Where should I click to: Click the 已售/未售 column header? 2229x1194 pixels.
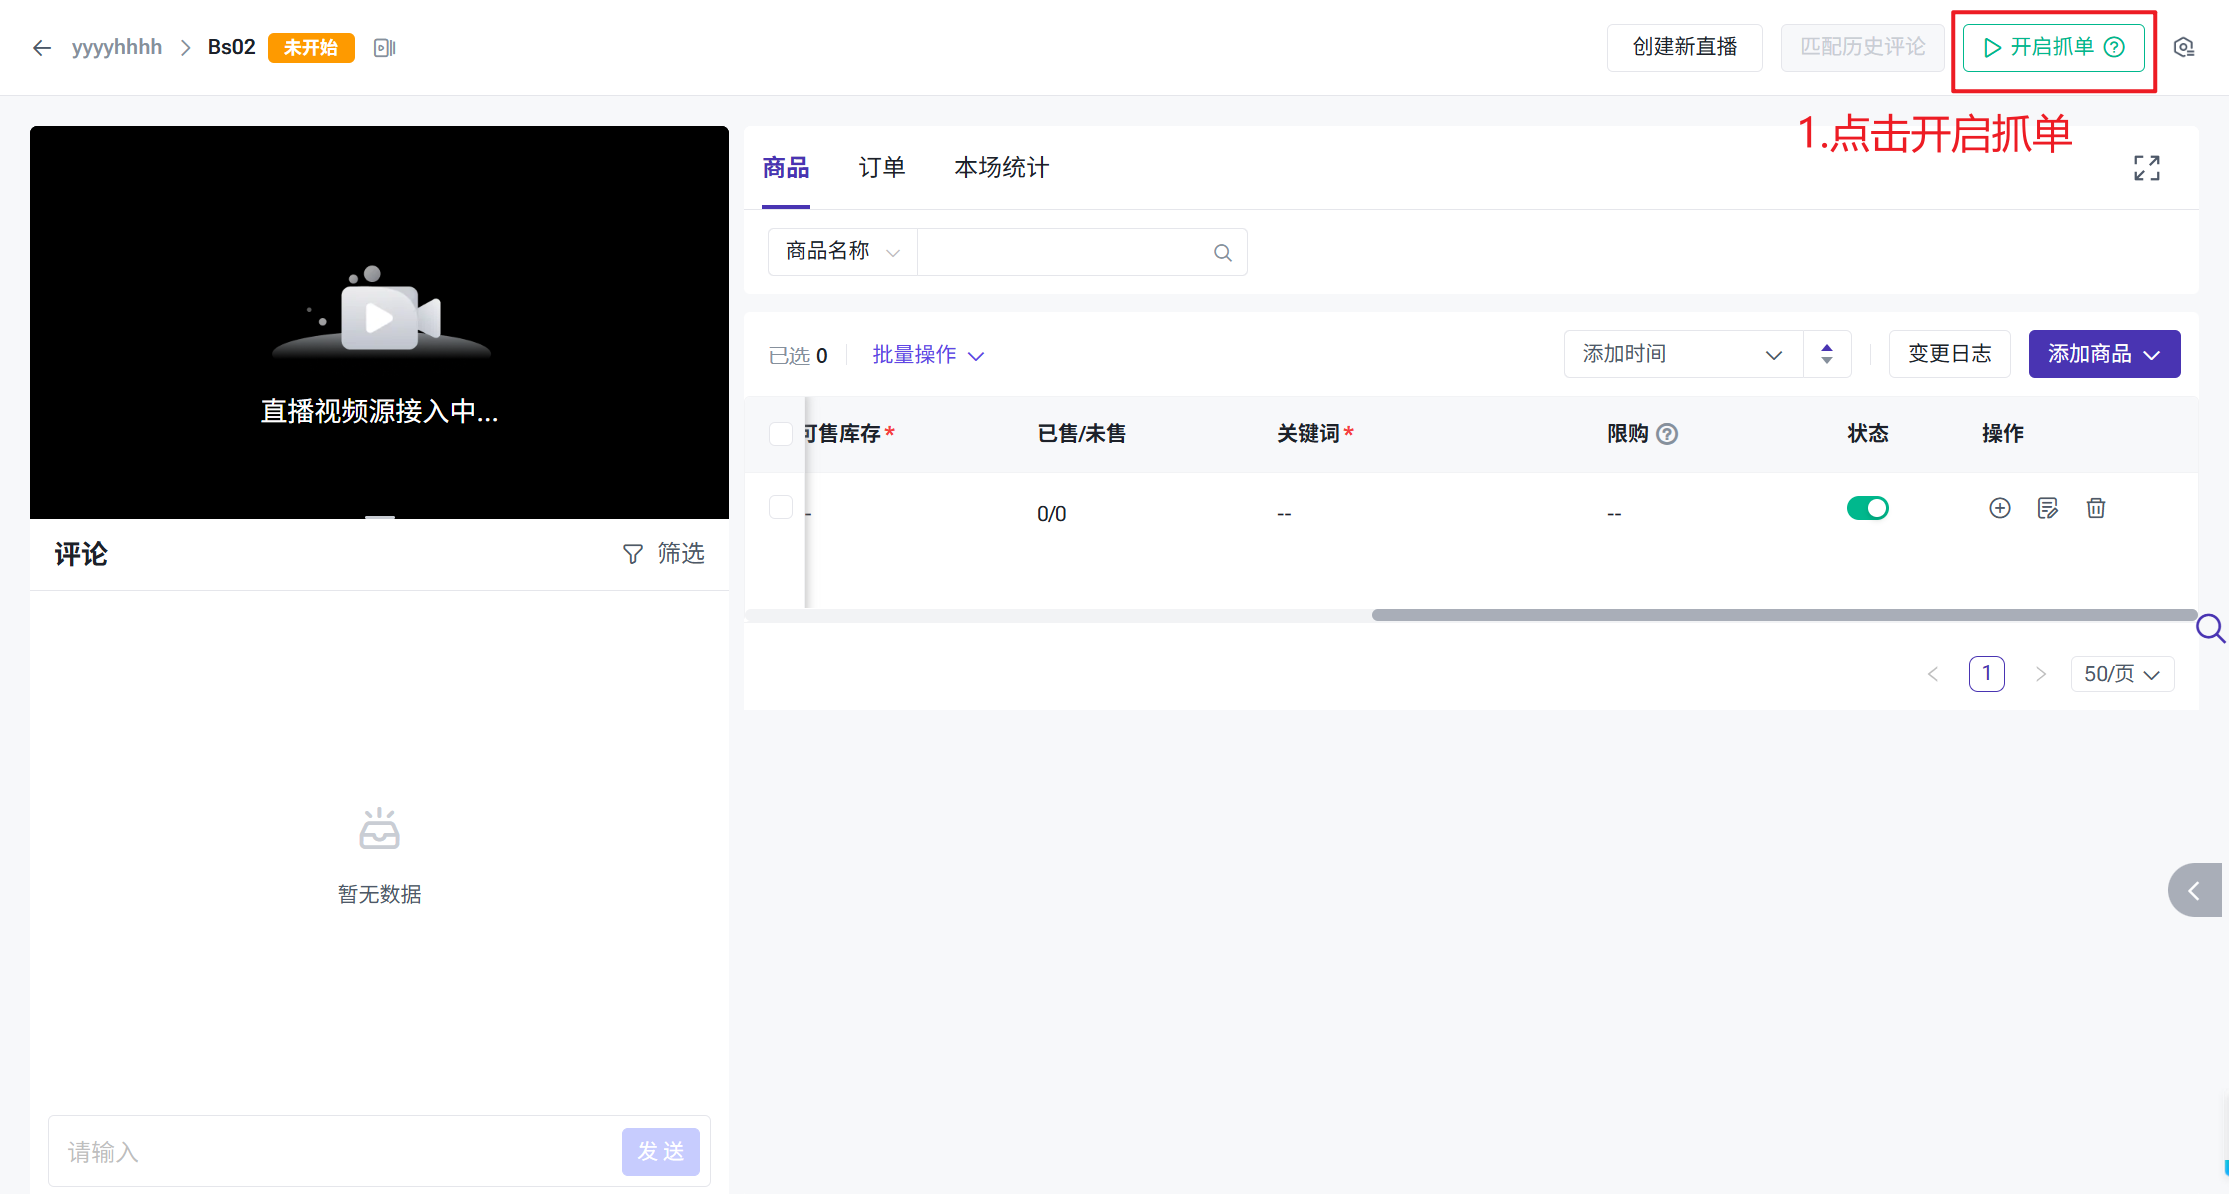1082,434
